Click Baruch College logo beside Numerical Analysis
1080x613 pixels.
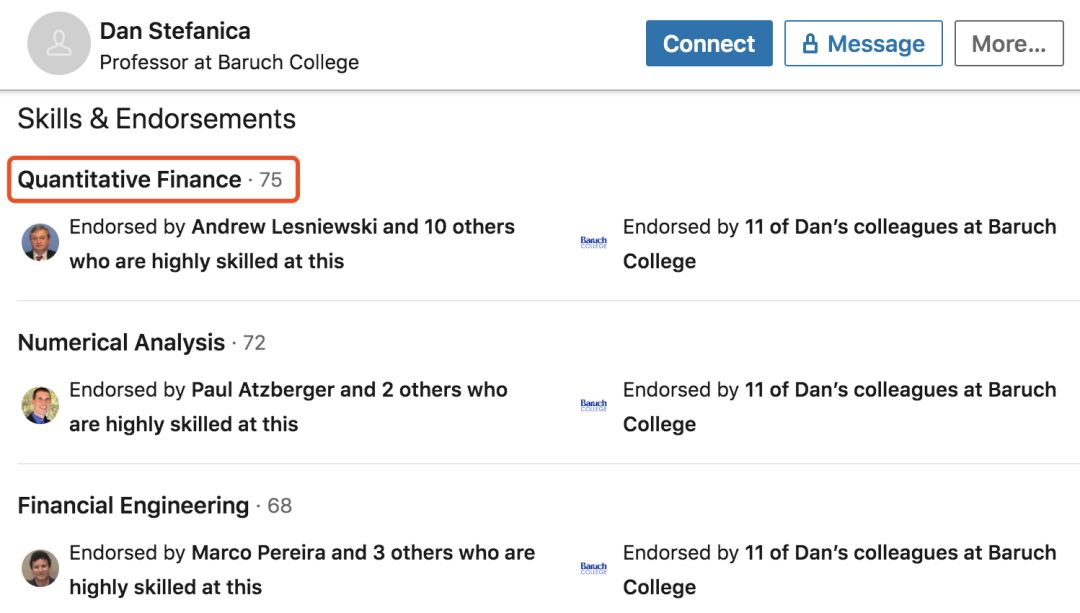pyautogui.click(x=594, y=406)
